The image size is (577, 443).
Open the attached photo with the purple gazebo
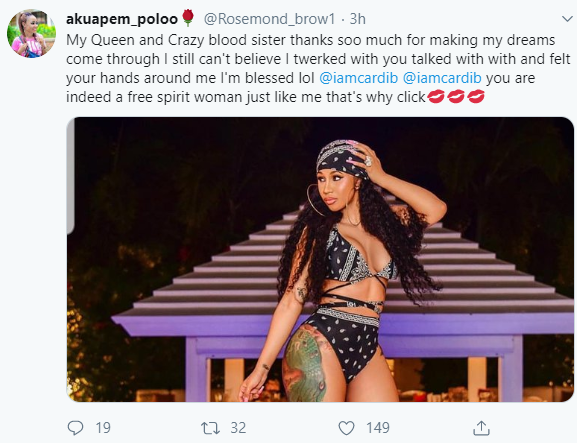pyautogui.click(x=320, y=259)
